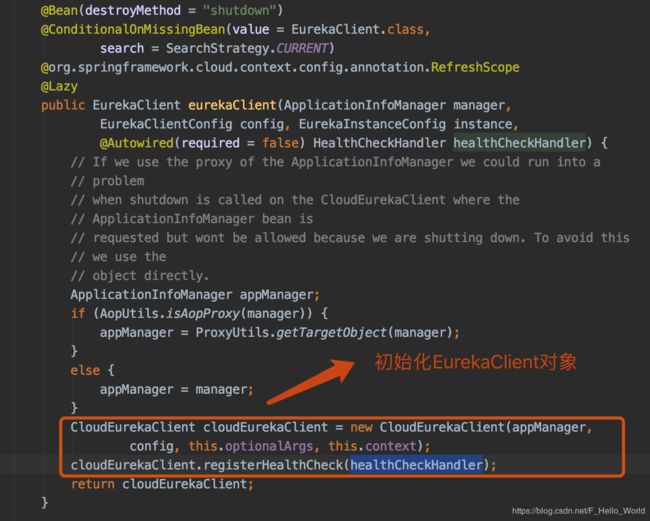
Task: Click the SearchStrategy class reference
Action: 218,48
